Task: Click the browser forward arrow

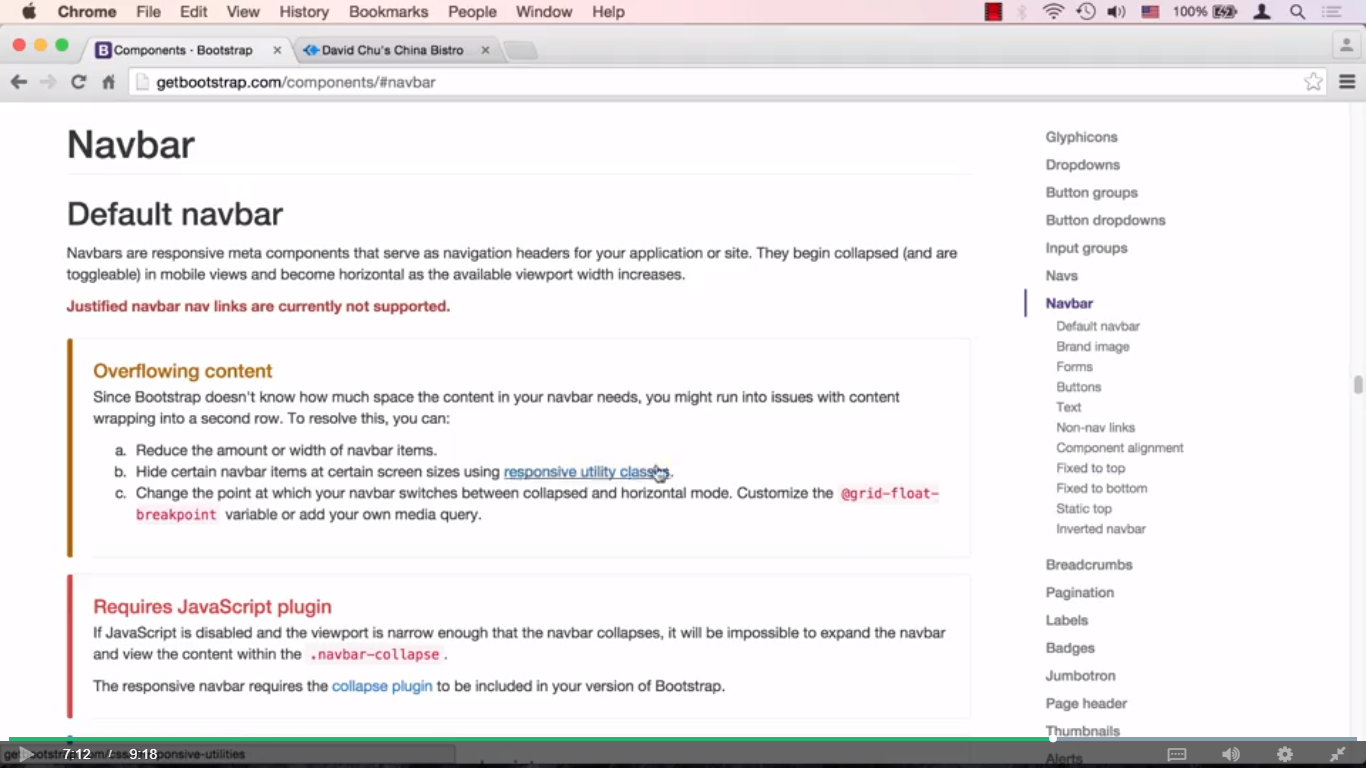Action: tap(48, 82)
